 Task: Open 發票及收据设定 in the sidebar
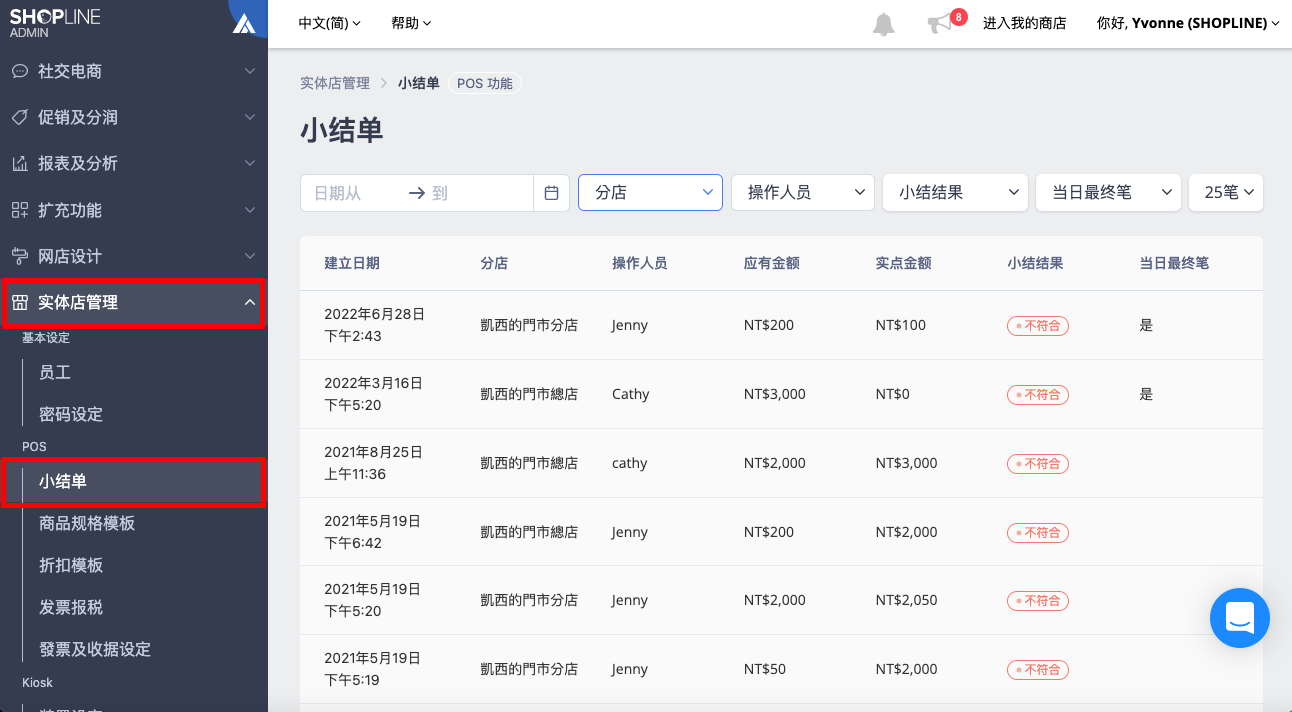point(95,649)
